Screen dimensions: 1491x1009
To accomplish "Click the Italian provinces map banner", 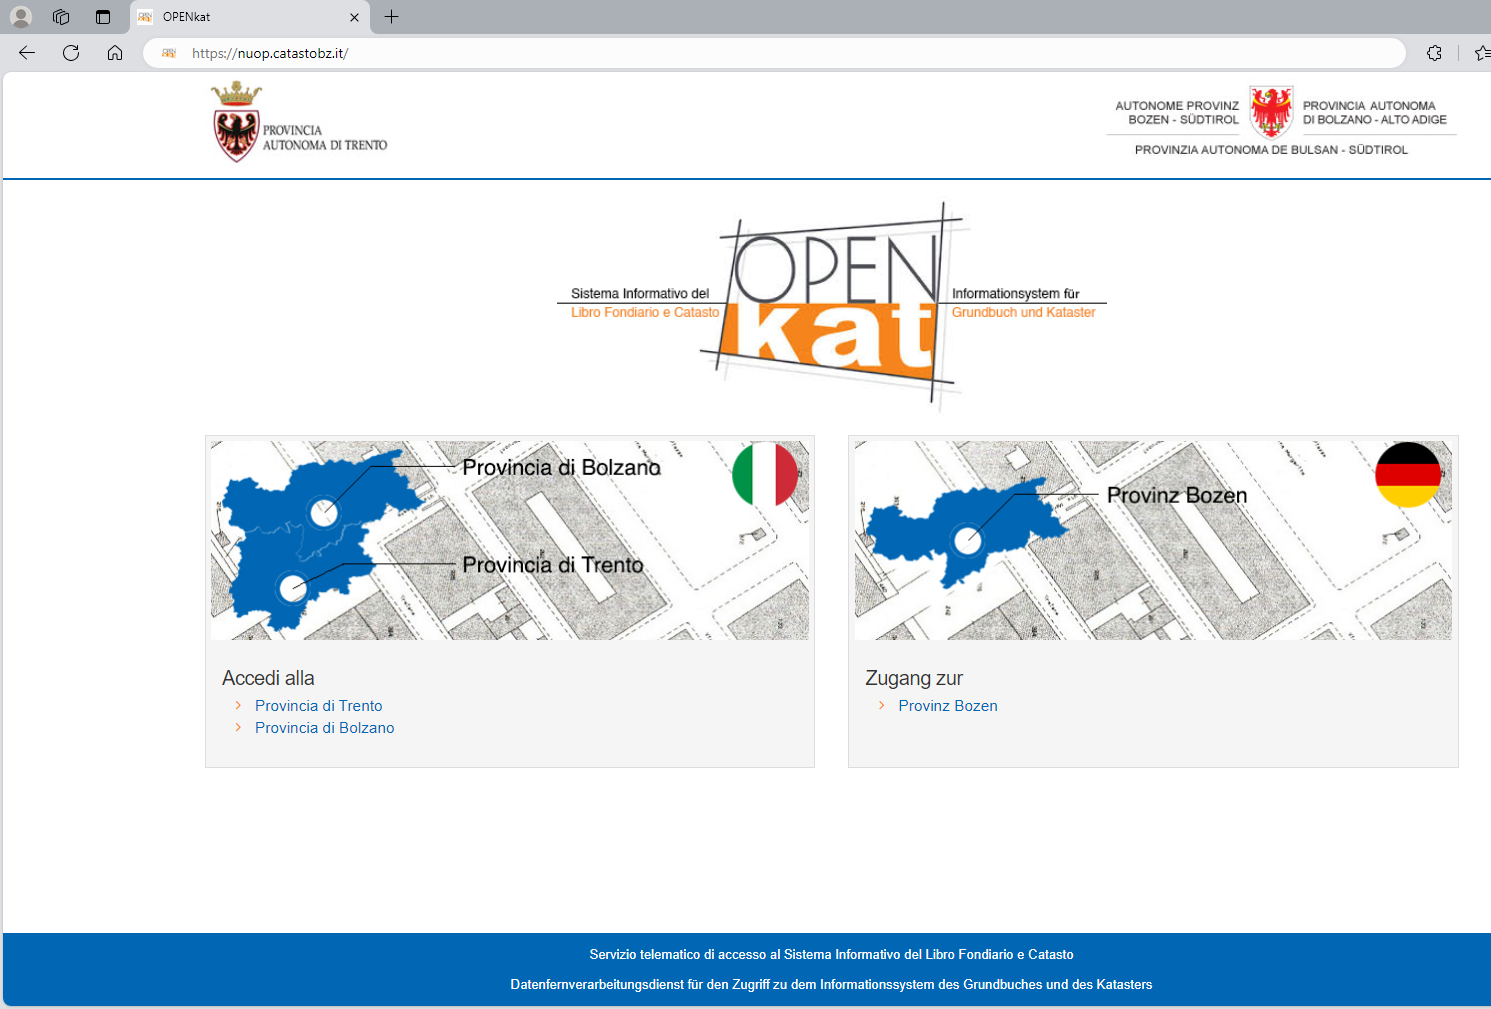I will (510, 540).
